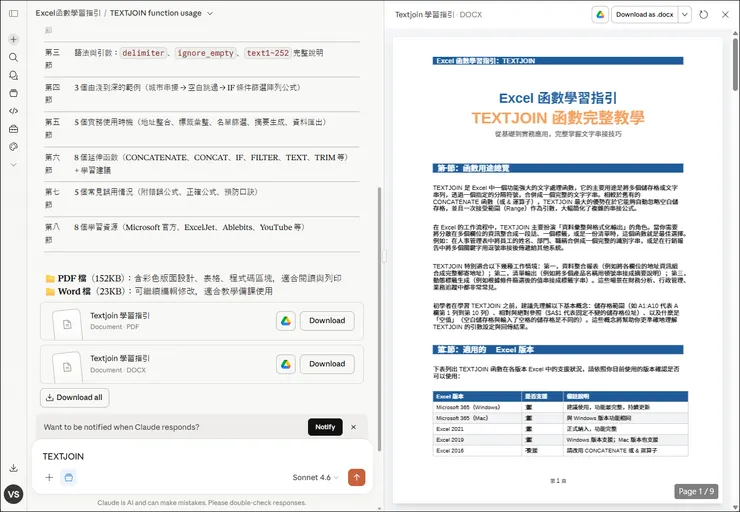Save the DOCX file to Google Drive
Viewport: 740px width, 512px height.
286,364
